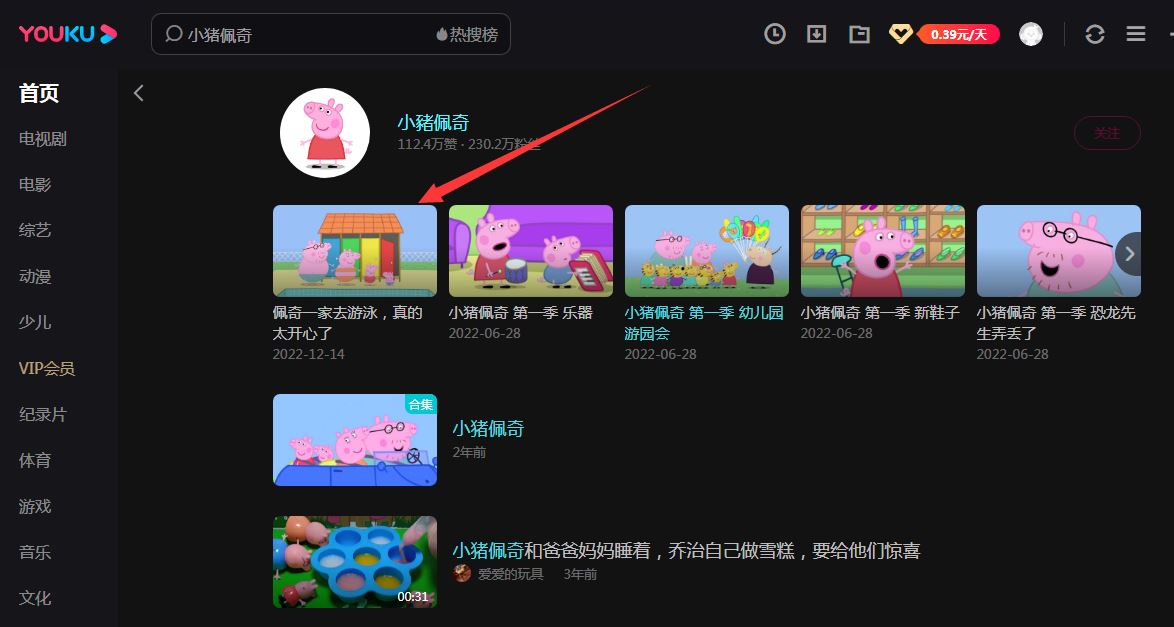Open the hamburger menu icon
1174x627 pixels.
1135,33
